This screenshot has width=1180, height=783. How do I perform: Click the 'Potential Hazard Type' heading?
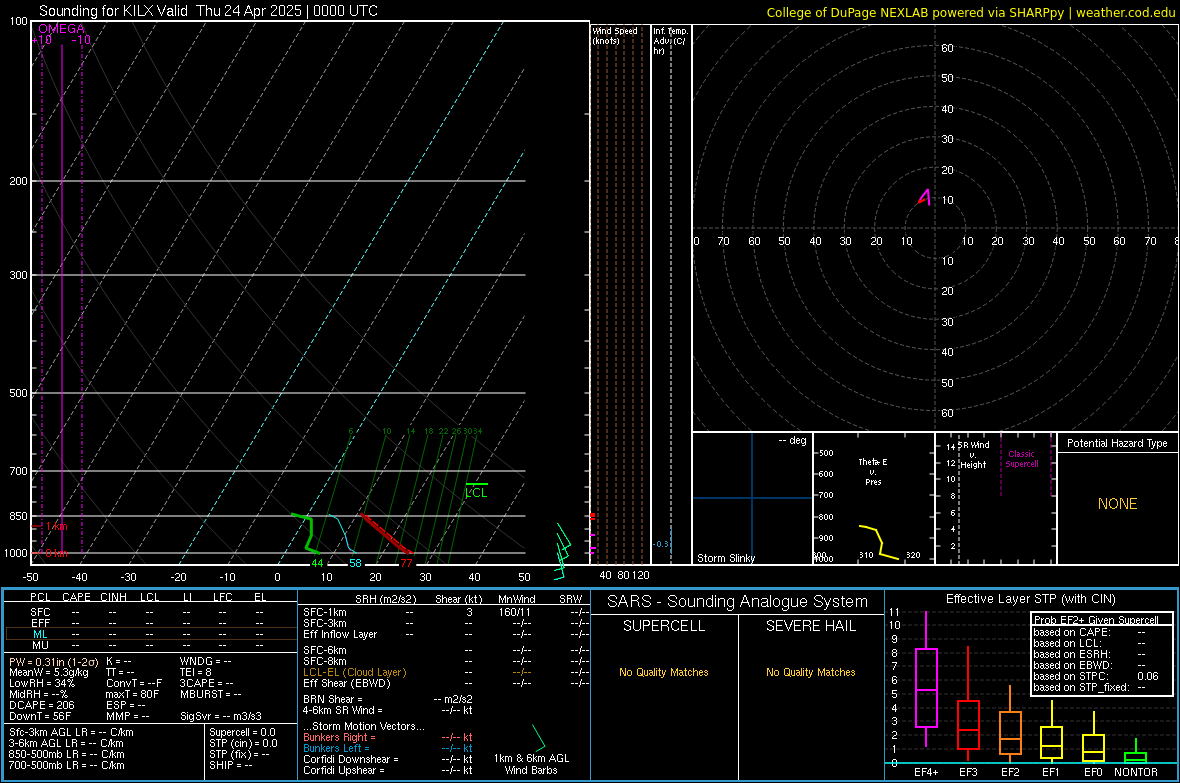[1117, 443]
